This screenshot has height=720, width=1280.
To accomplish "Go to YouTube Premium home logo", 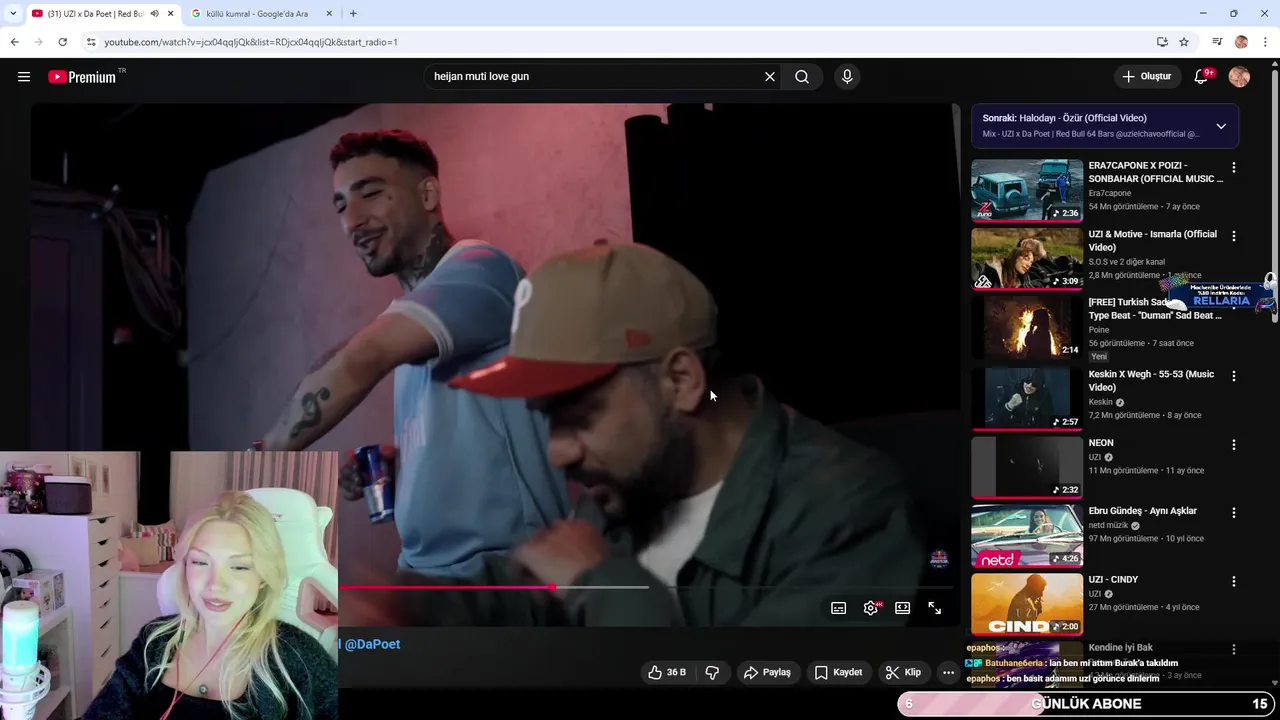I will pyautogui.click(x=83, y=77).
